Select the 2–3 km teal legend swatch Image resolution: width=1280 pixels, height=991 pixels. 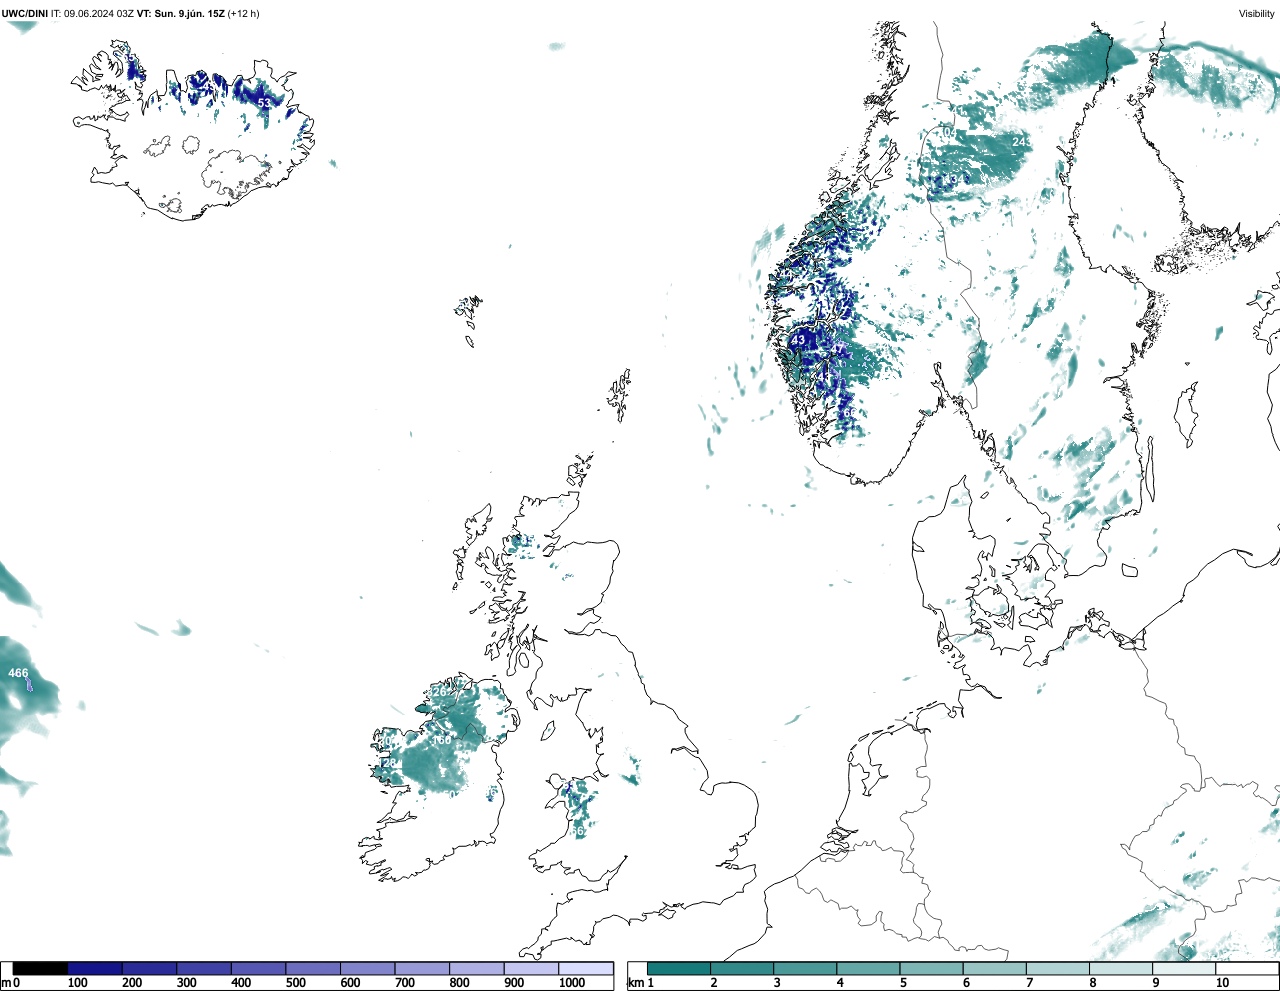742,968
